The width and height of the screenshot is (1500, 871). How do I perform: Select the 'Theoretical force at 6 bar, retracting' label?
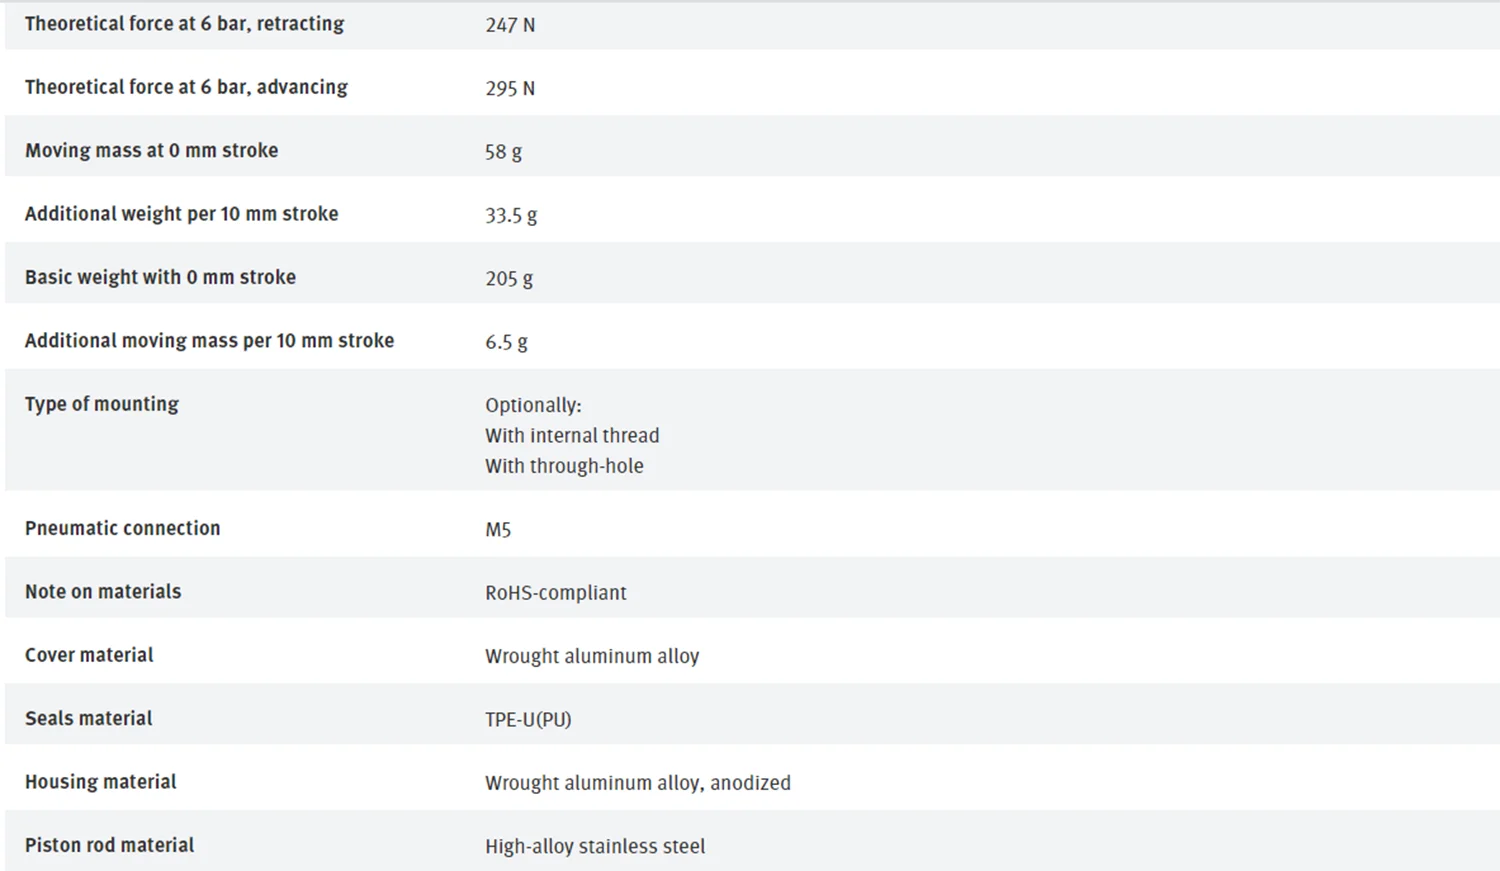pyautogui.click(x=184, y=24)
